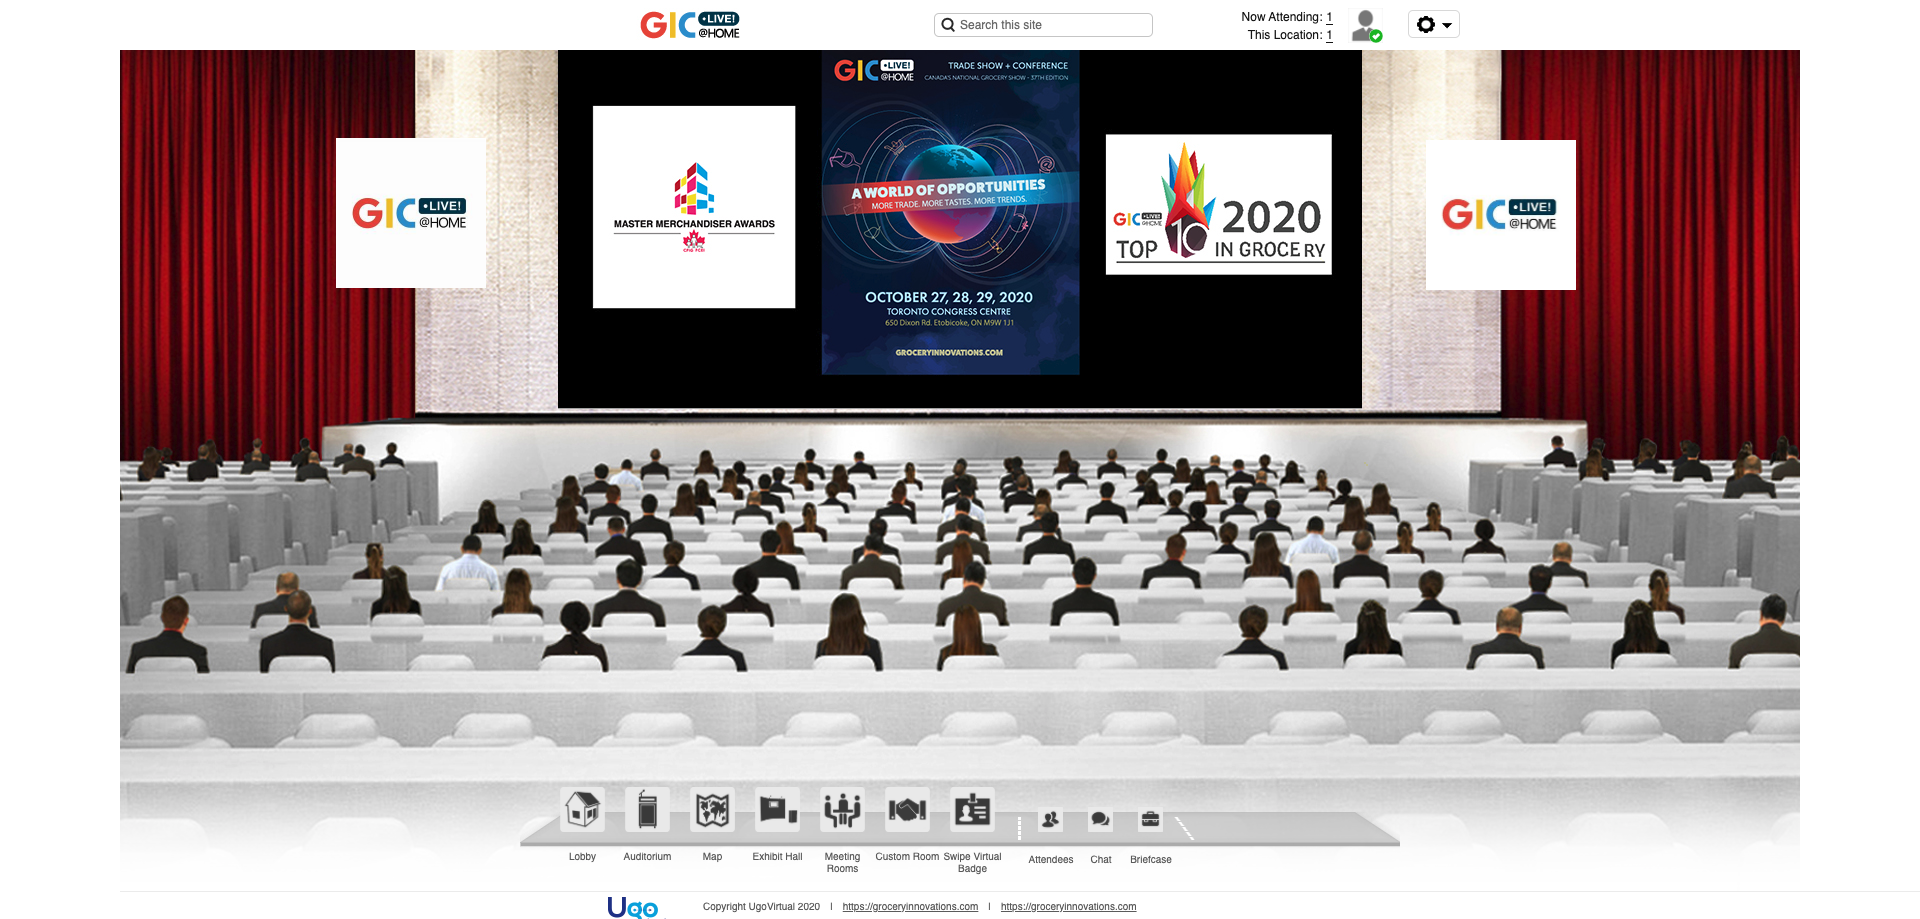Expand the settings gear dropdown
1920x919 pixels.
coord(1433,25)
